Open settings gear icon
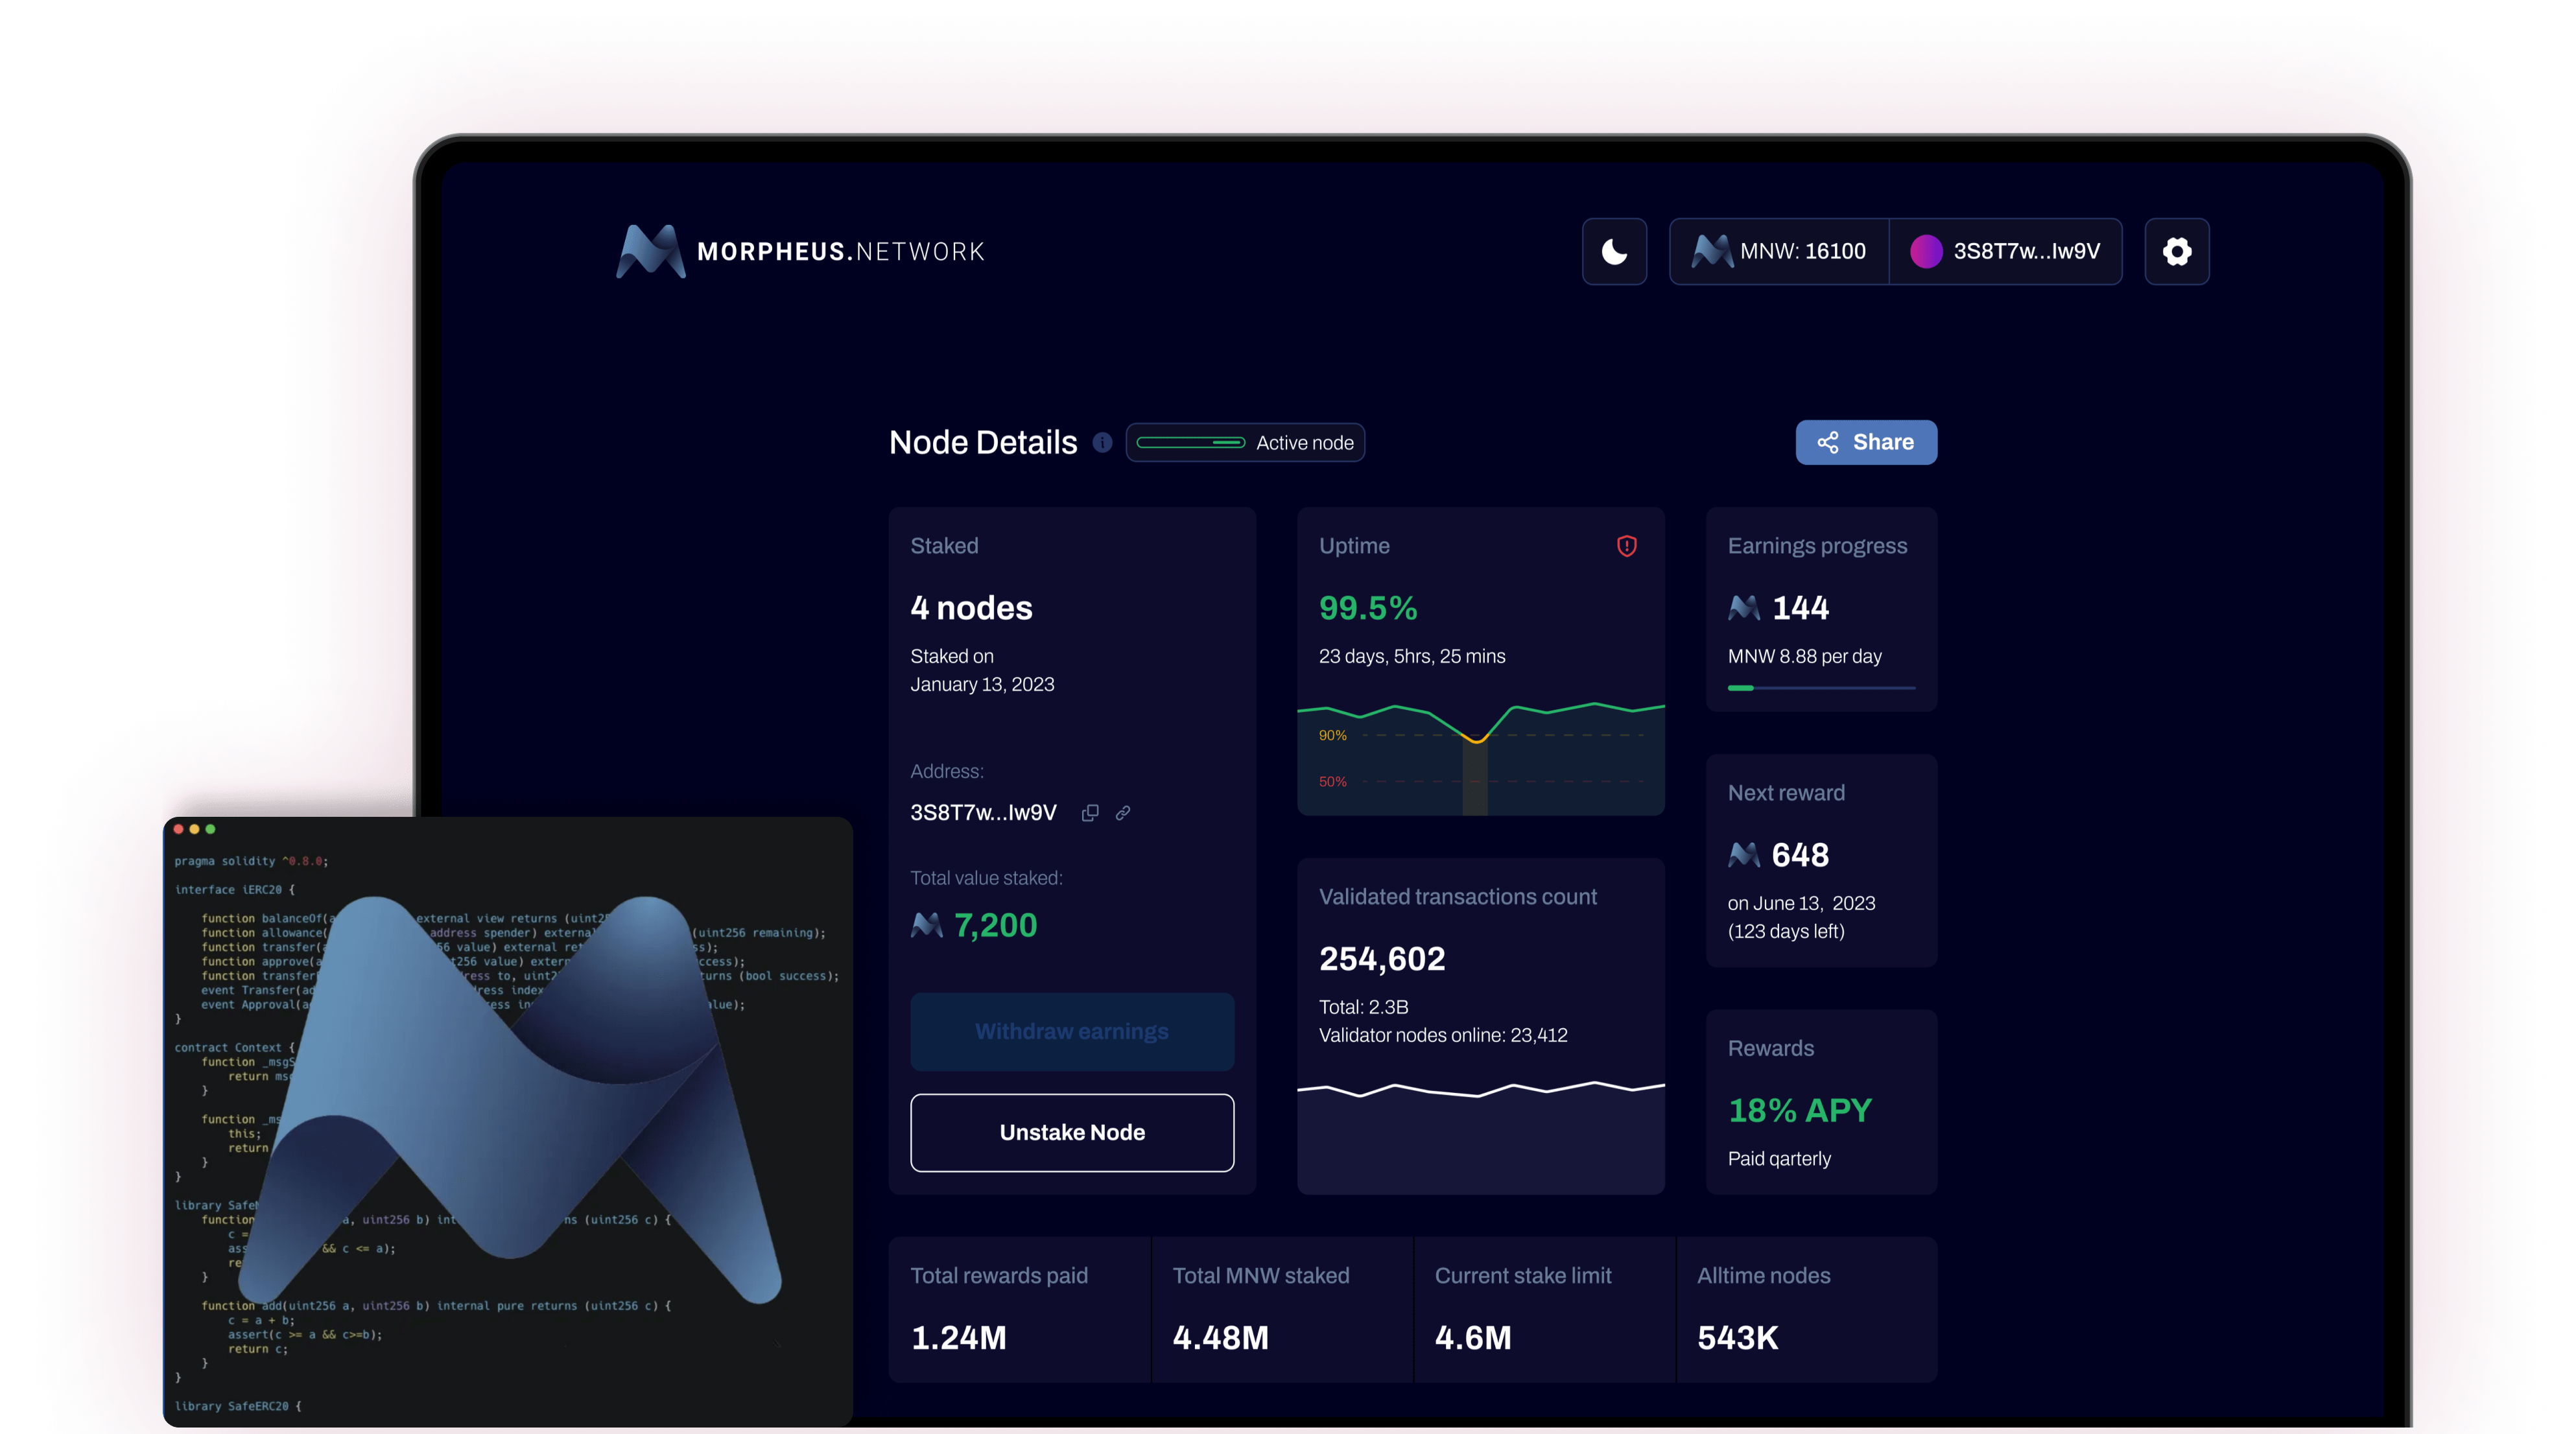 (2177, 251)
